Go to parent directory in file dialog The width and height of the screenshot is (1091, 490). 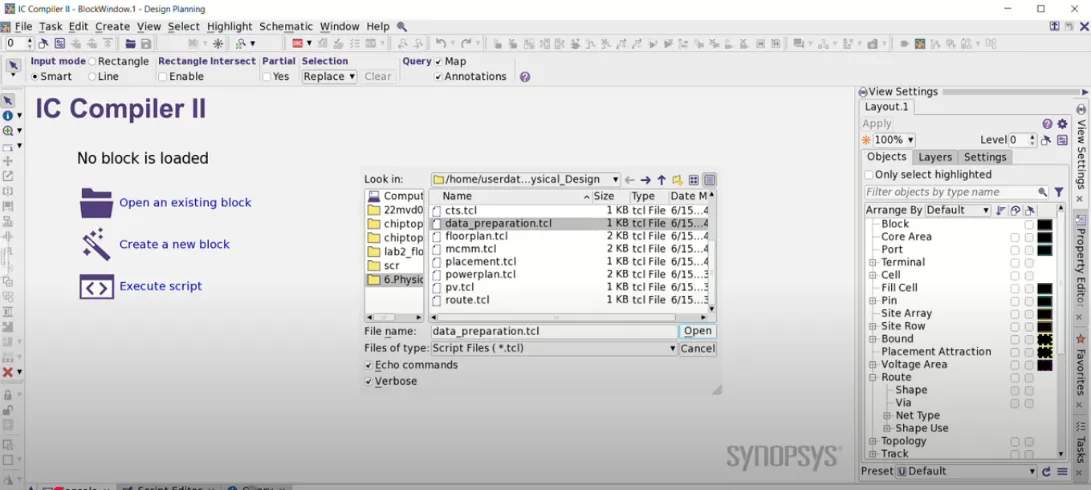pos(662,180)
